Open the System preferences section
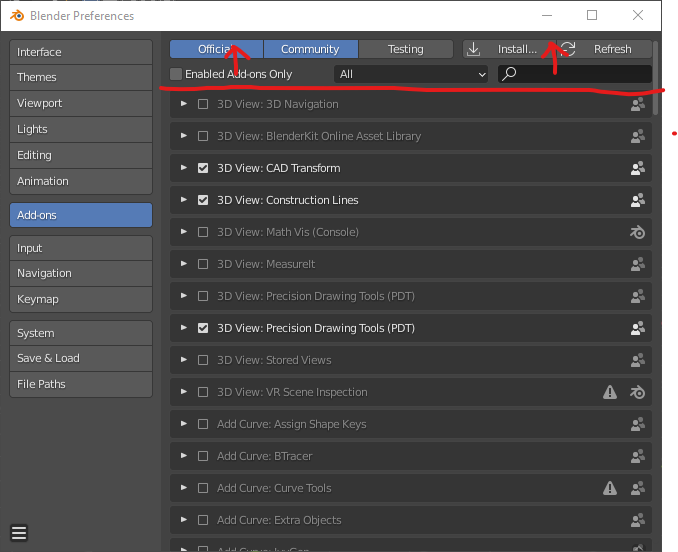 (81, 333)
